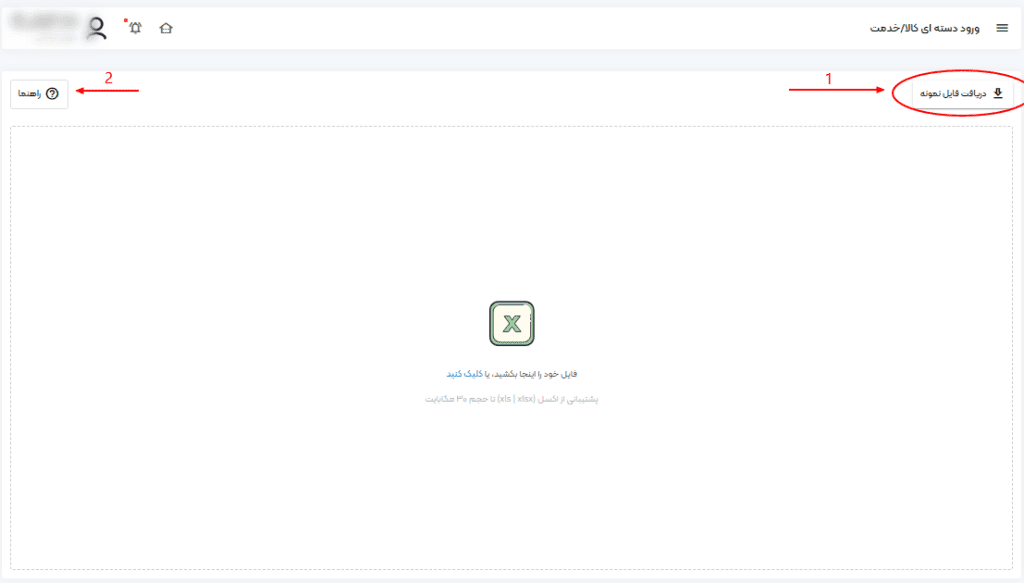
Task: Open the hamburger menu in the header
Action: coord(1002,28)
